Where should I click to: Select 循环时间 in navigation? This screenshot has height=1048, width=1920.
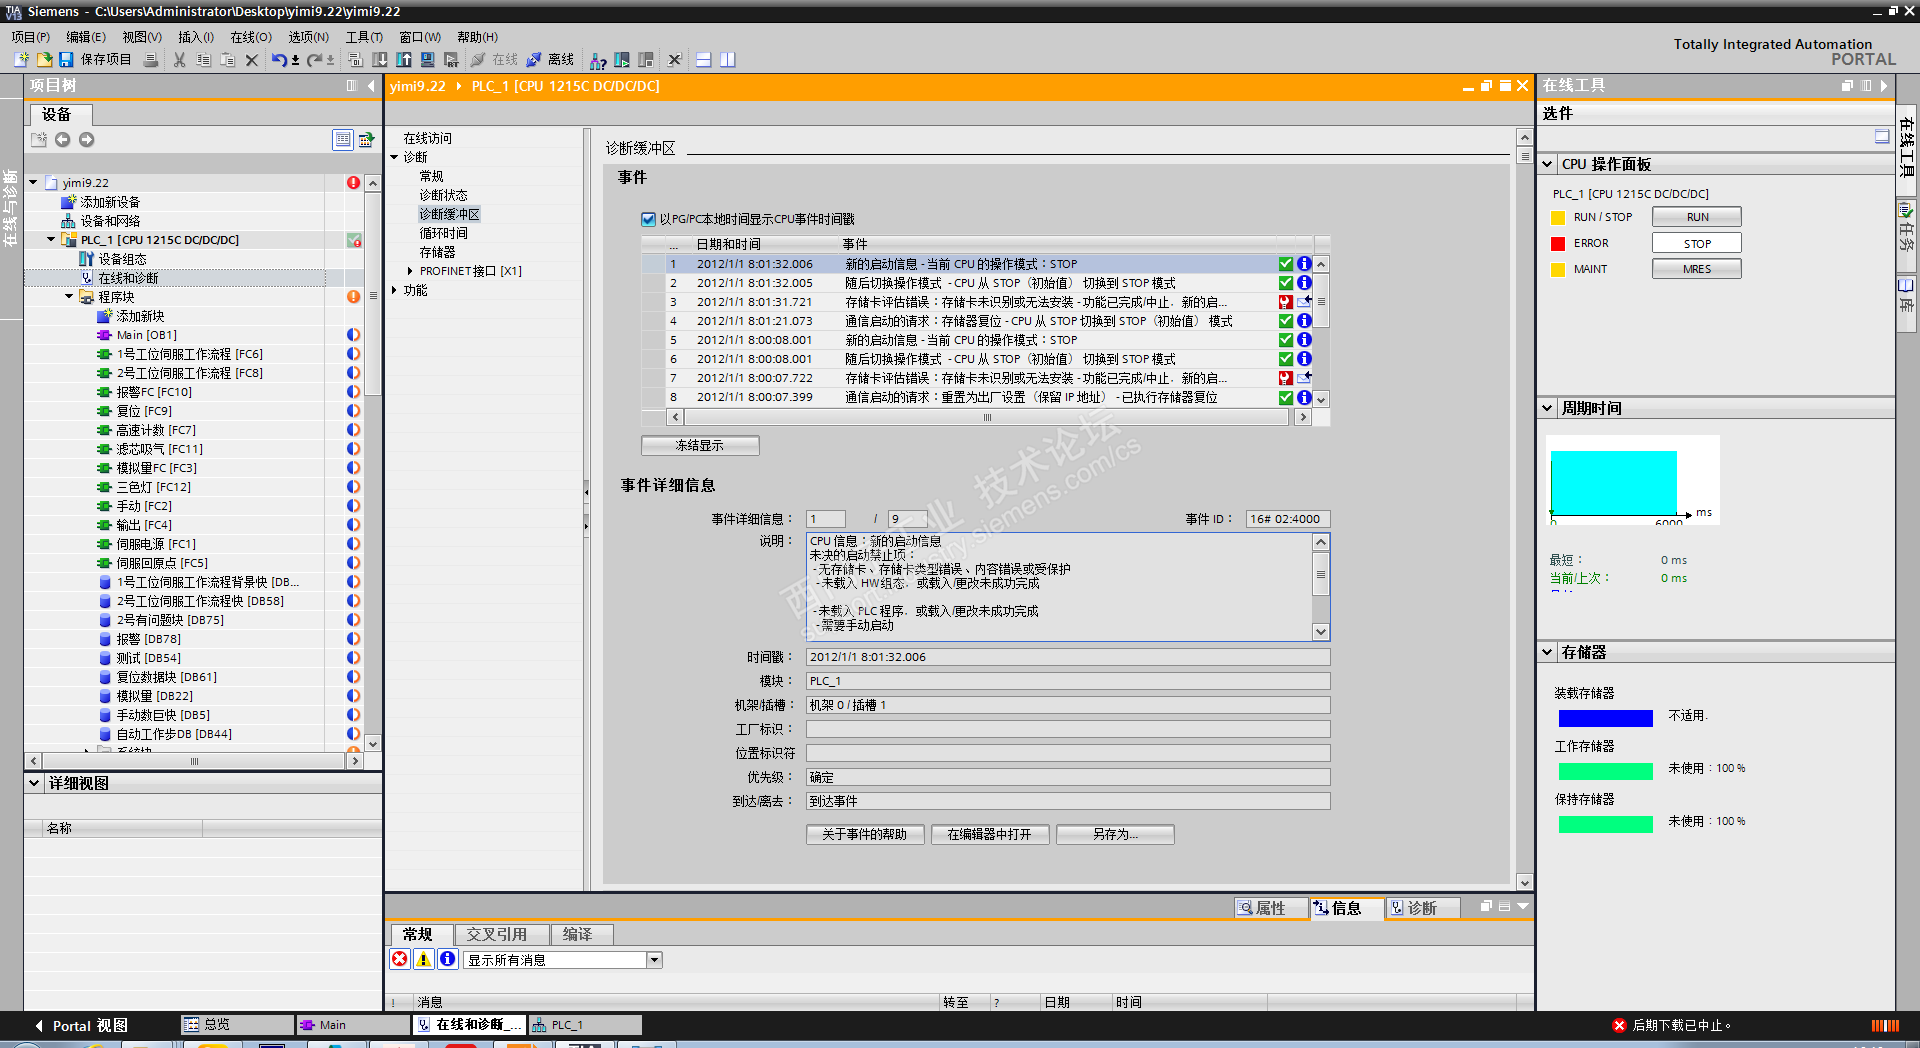(443, 233)
